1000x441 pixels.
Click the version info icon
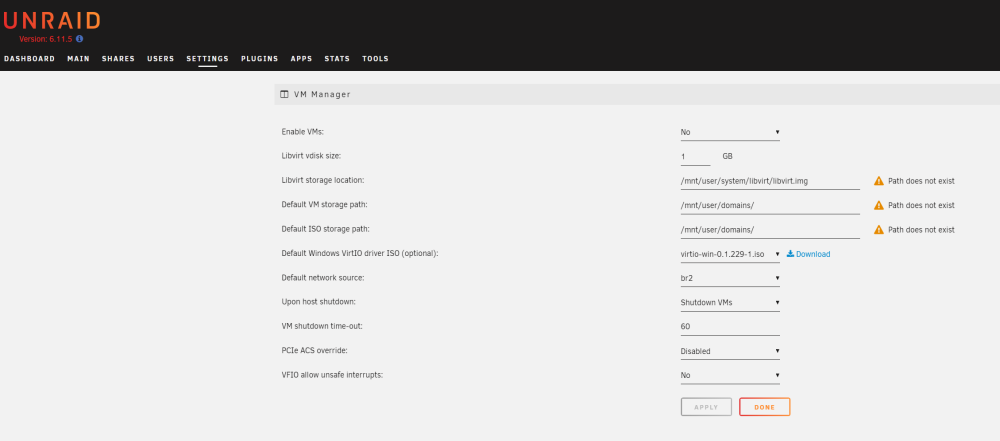pyautogui.click(x=80, y=39)
